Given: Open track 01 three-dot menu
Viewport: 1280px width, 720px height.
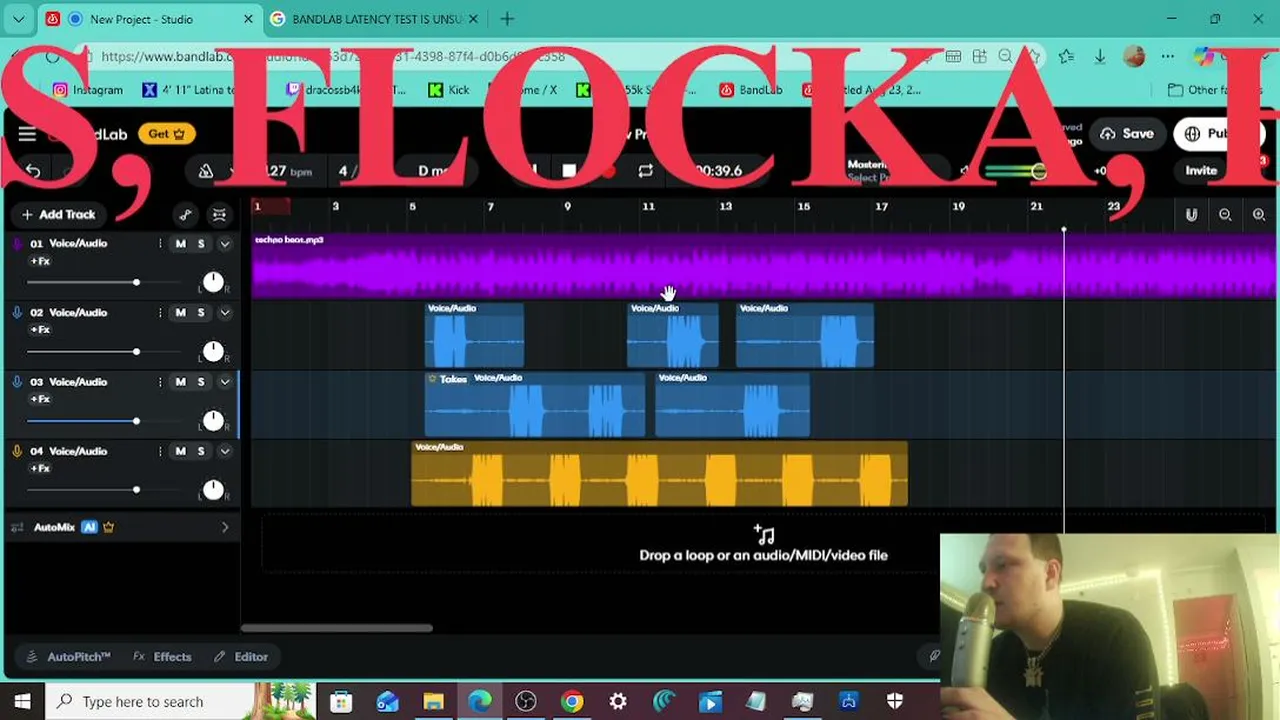Looking at the screenshot, I should point(160,244).
